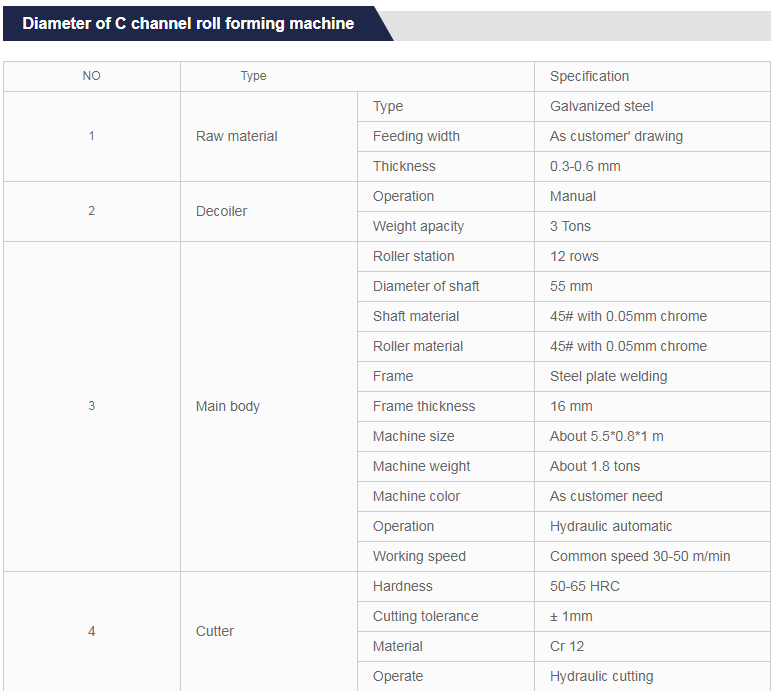Viewport: 773px width, 691px height.
Task: Click the 'Frame thickness' row label
Action: [x=424, y=407]
